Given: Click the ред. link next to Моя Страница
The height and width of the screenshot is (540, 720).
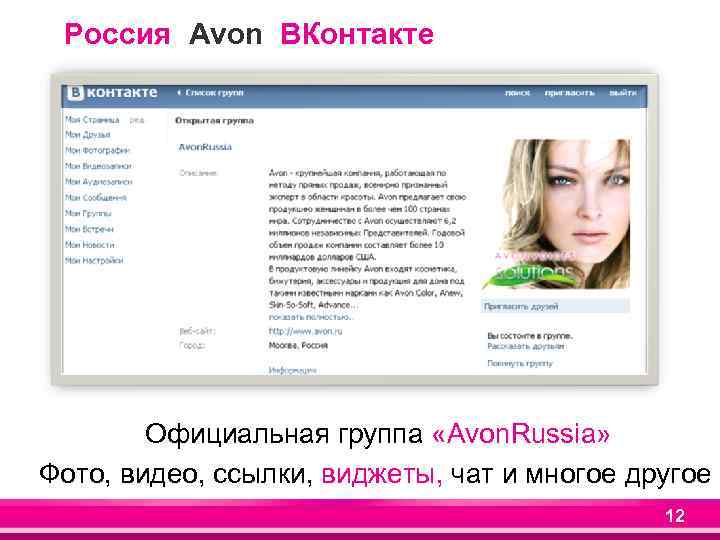Looking at the screenshot, I should [137, 120].
